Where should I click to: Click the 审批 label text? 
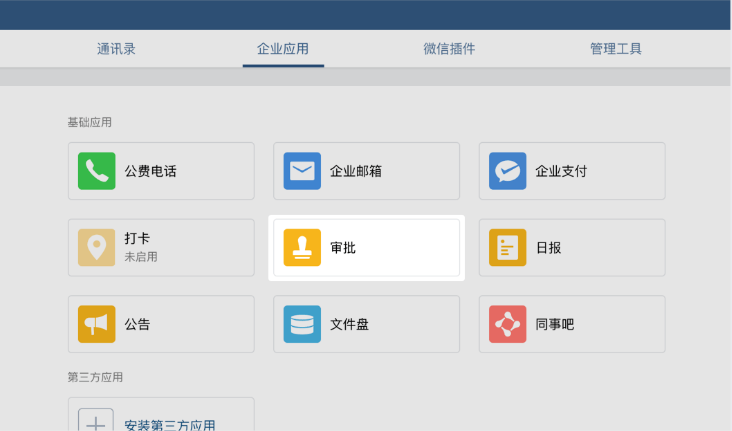point(343,247)
